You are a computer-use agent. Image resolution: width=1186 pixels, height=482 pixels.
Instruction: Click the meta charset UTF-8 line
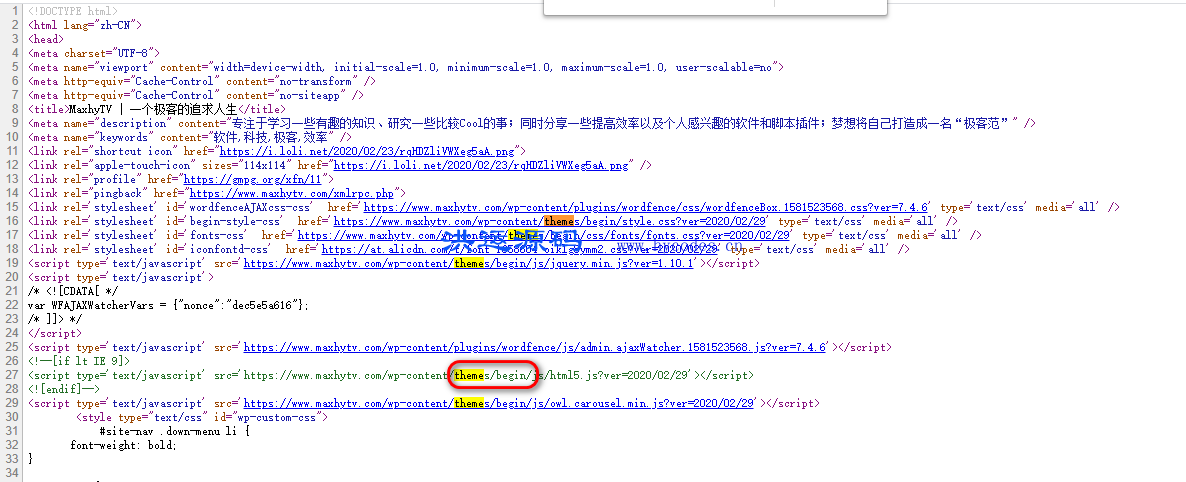[x=94, y=53]
